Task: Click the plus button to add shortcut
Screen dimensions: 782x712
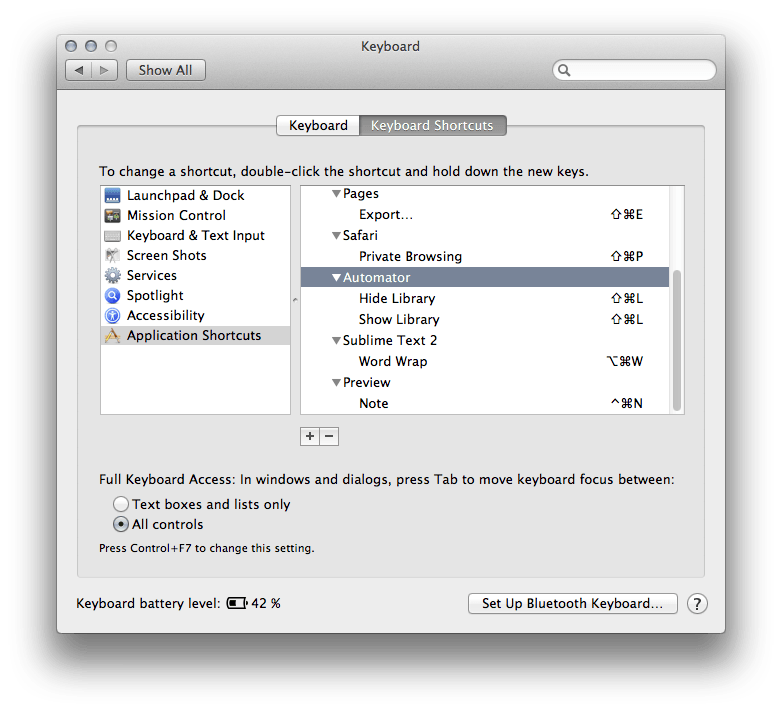Action: click(x=310, y=436)
